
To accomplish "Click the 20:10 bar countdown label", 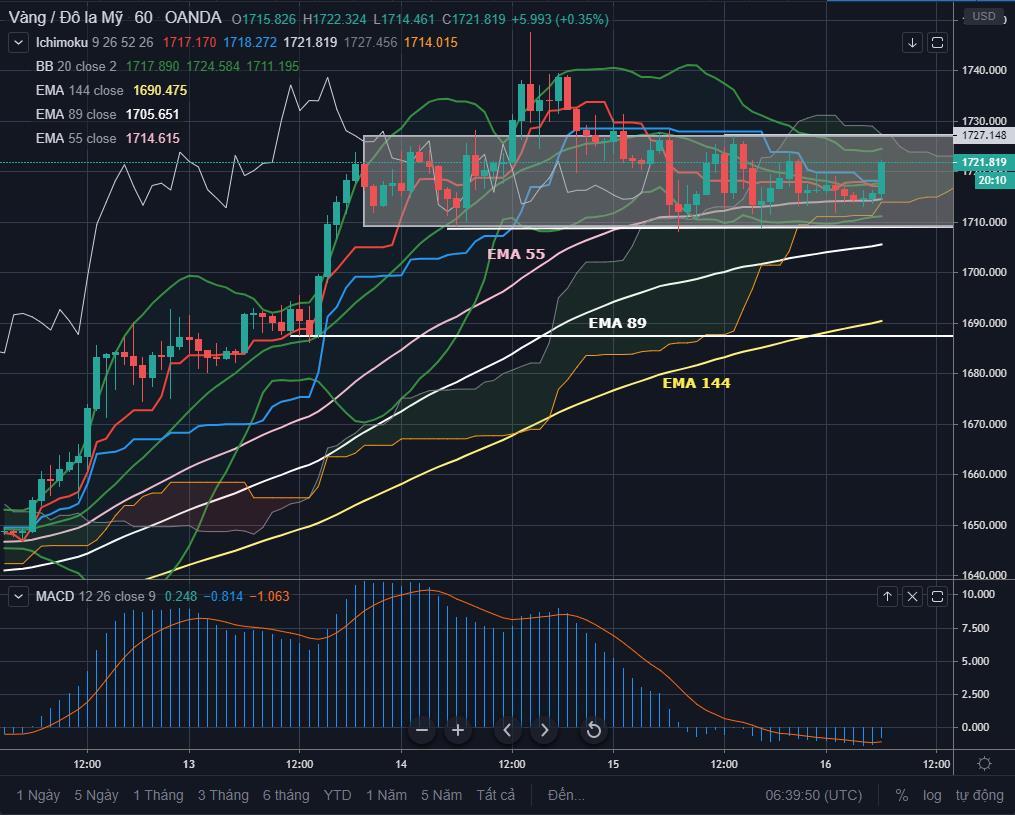I will point(992,181).
